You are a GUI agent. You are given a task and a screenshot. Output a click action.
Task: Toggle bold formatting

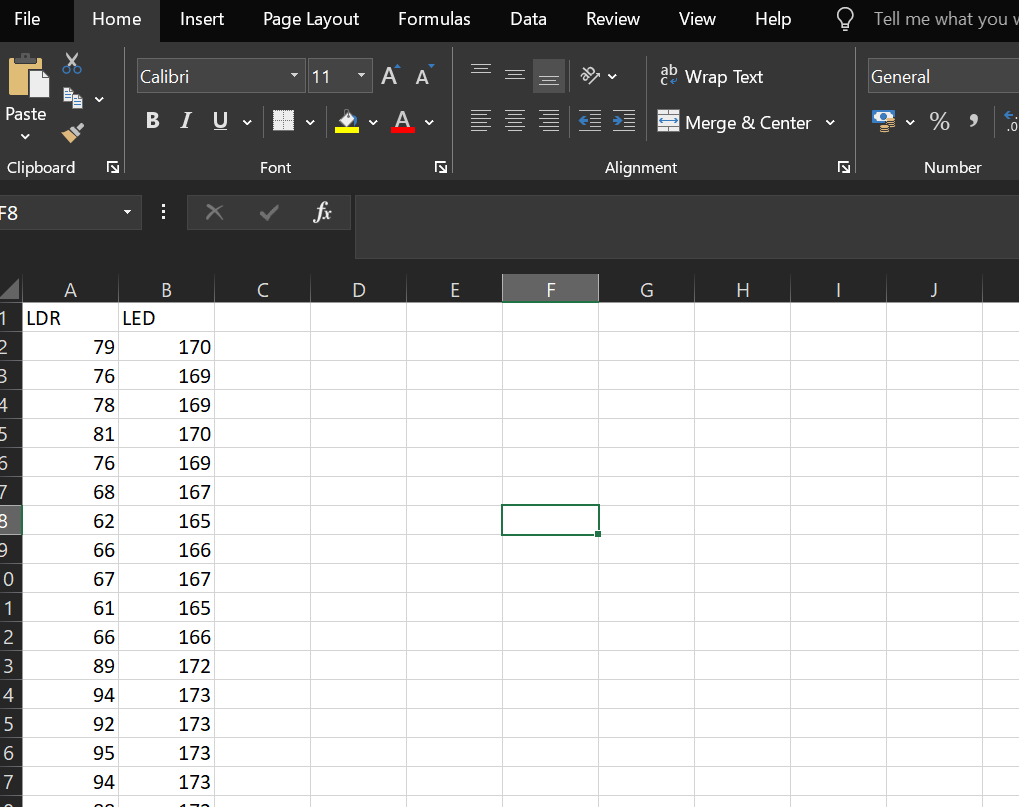click(x=153, y=121)
